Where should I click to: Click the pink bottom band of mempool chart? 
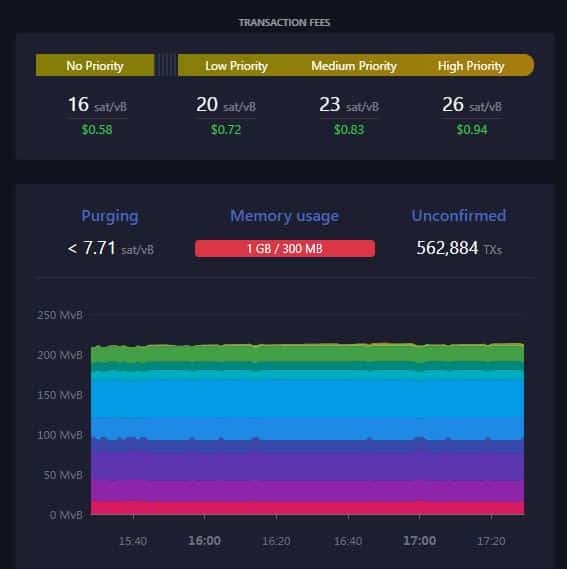point(307,508)
